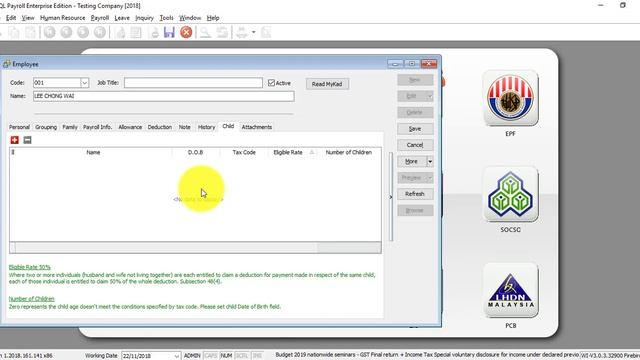This screenshot has height=360, width=640.
Task: Open the EPF shortcut icon
Action: [x=510, y=98]
